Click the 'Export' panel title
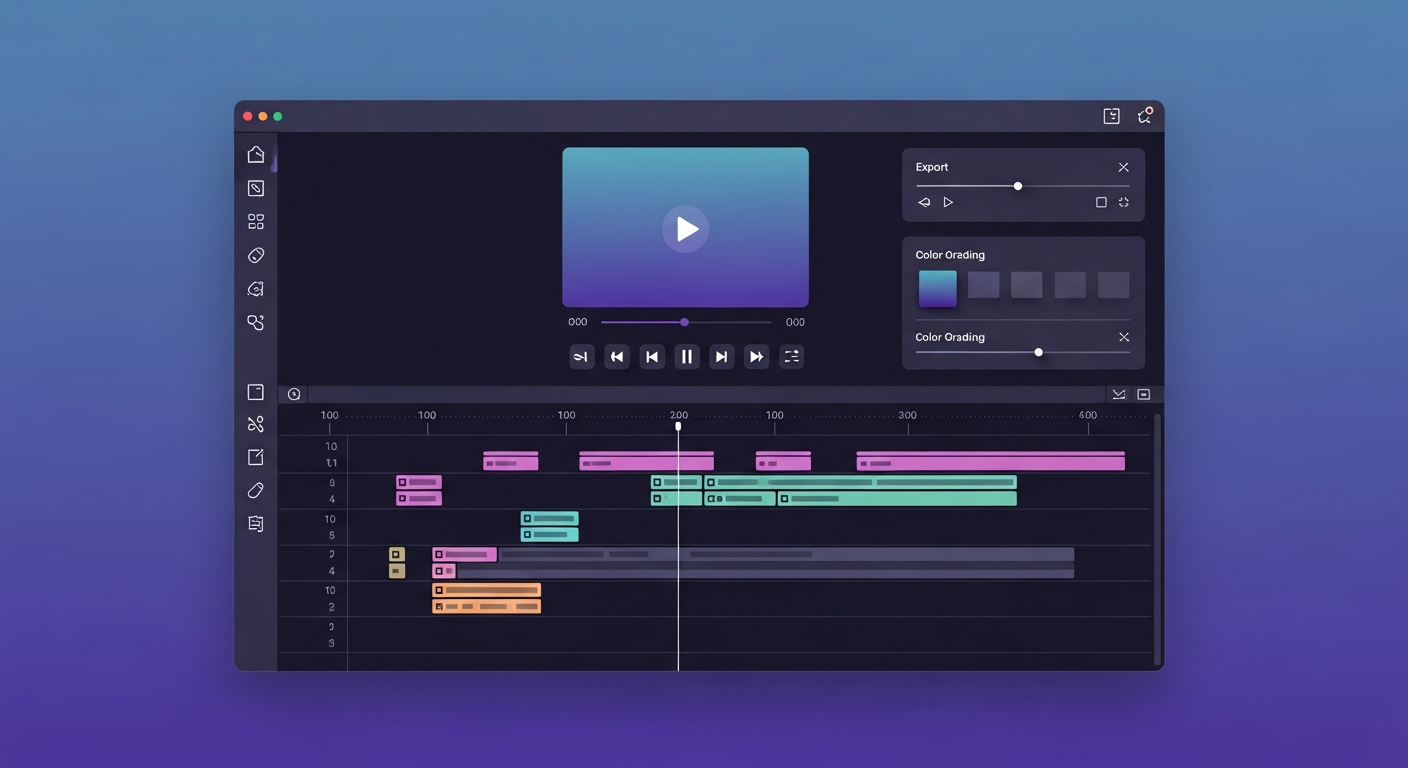 [932, 167]
